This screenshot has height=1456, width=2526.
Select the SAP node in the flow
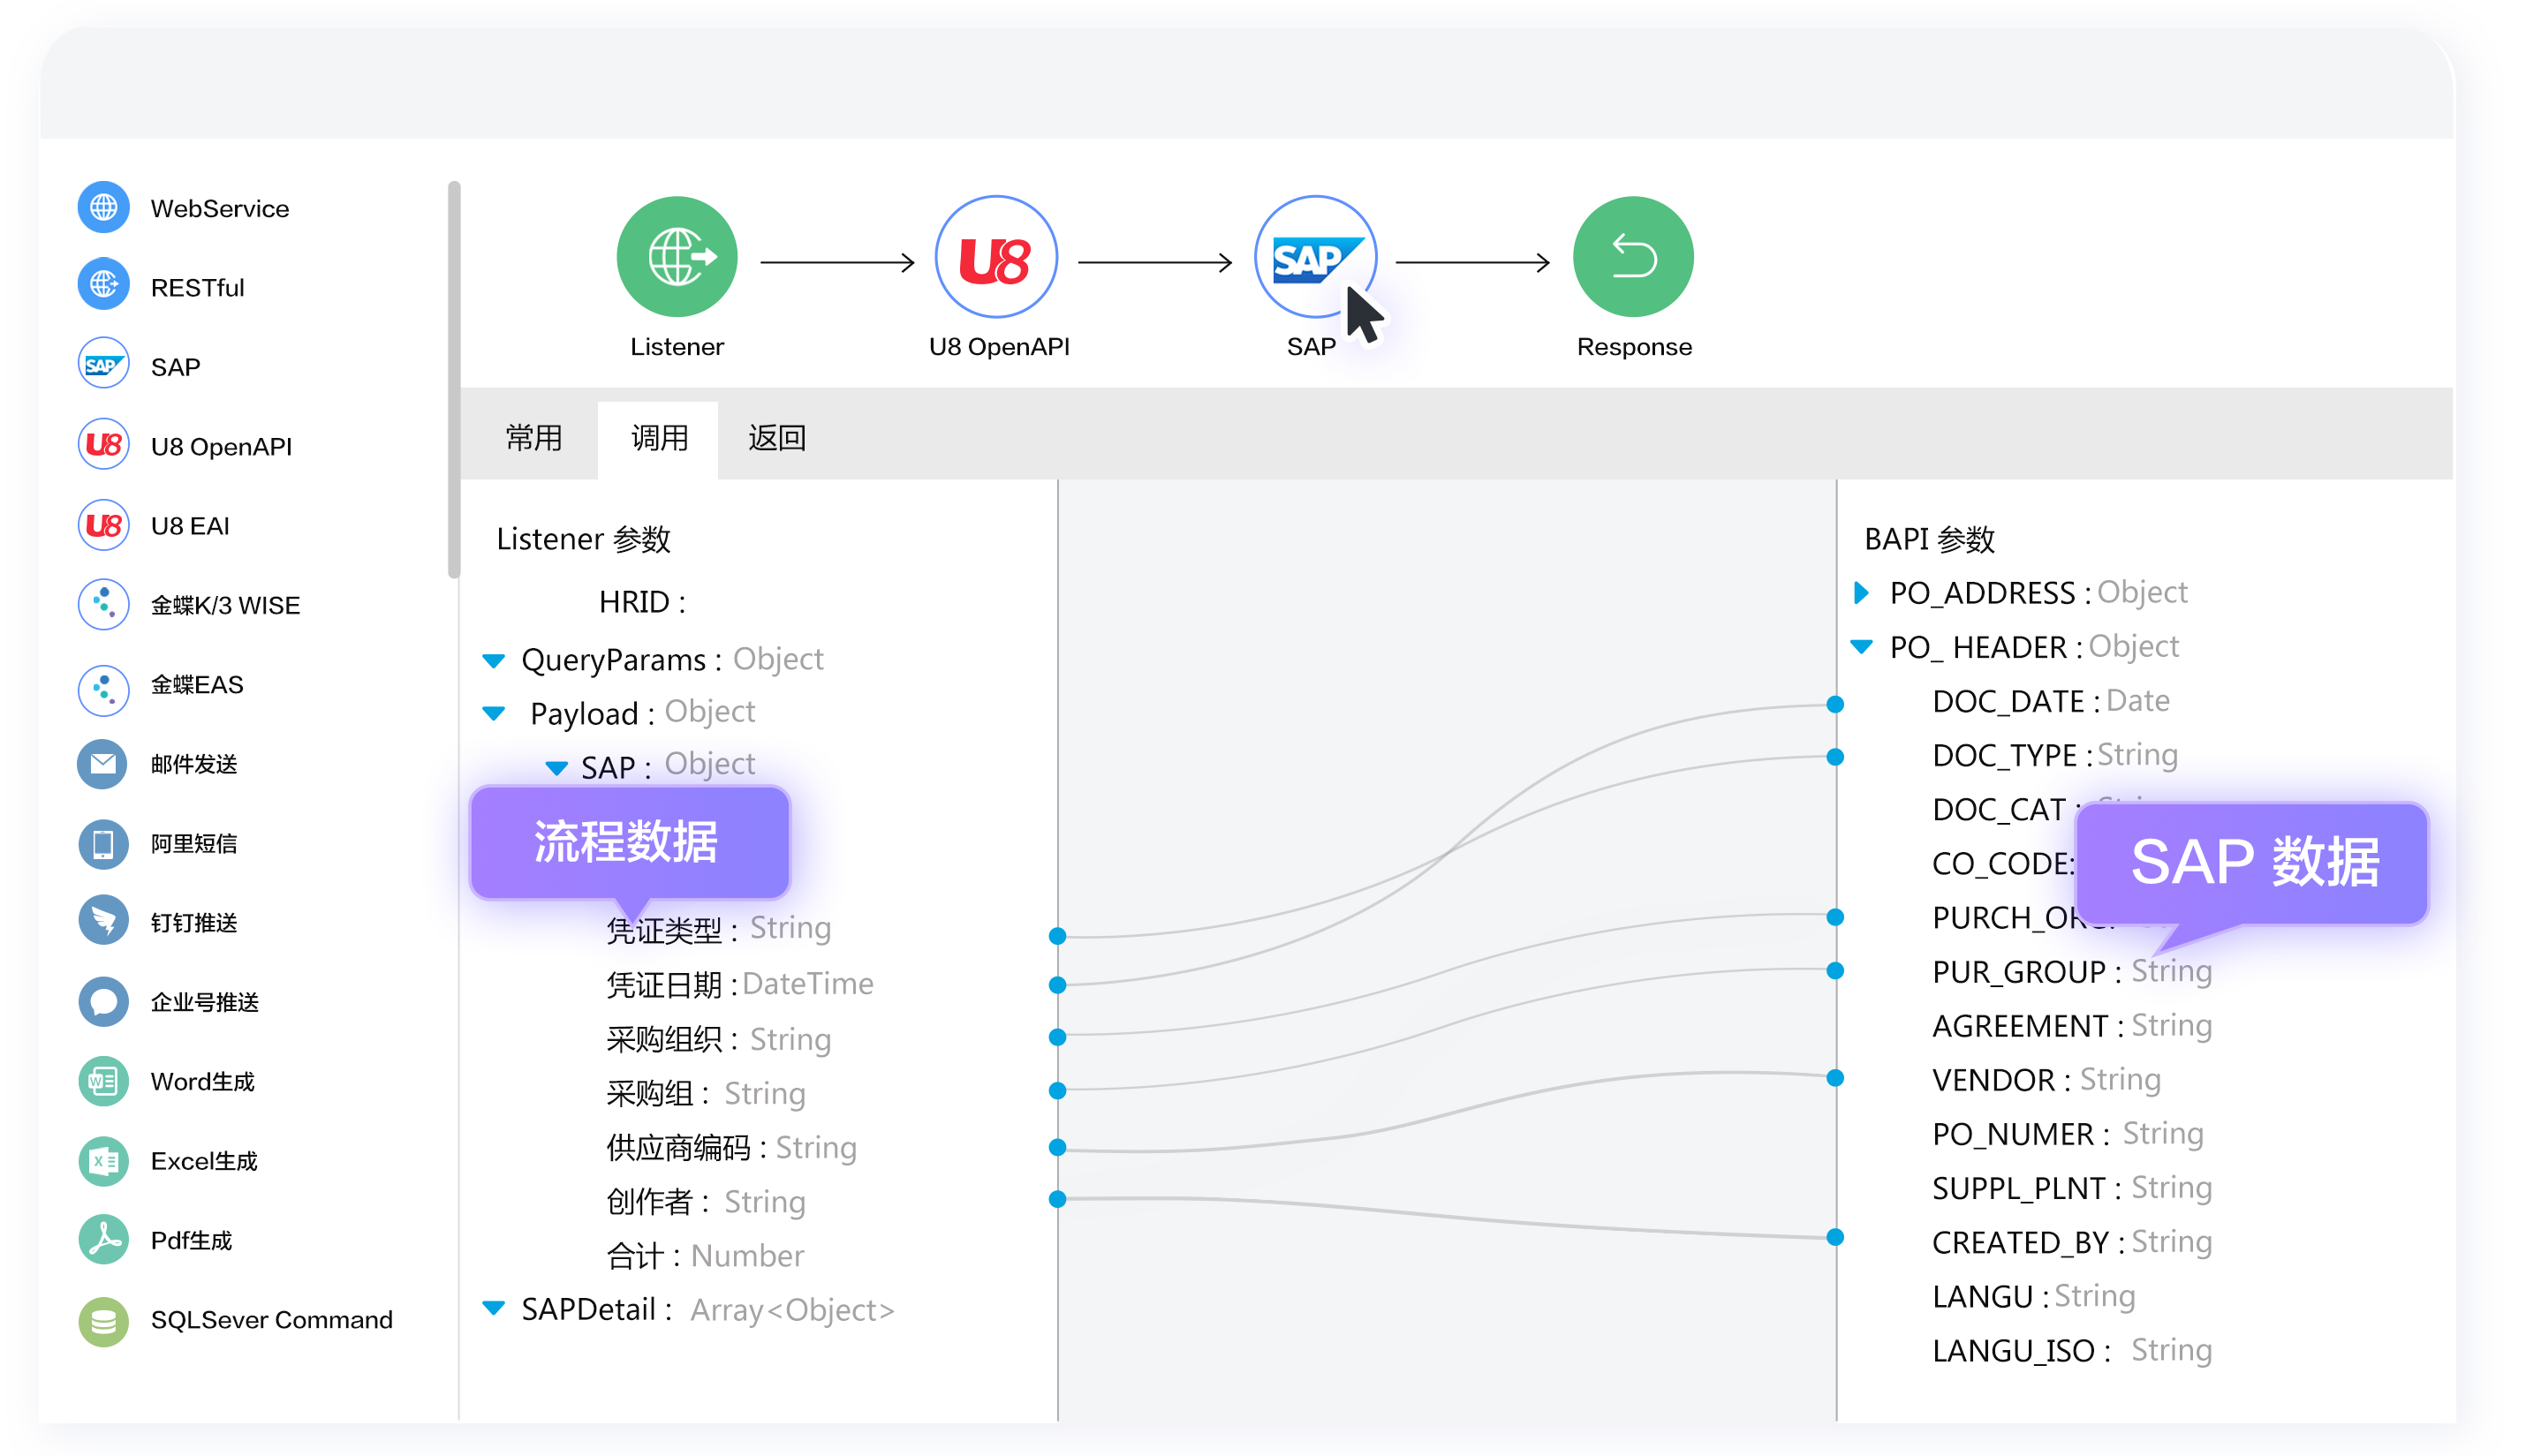1315,257
